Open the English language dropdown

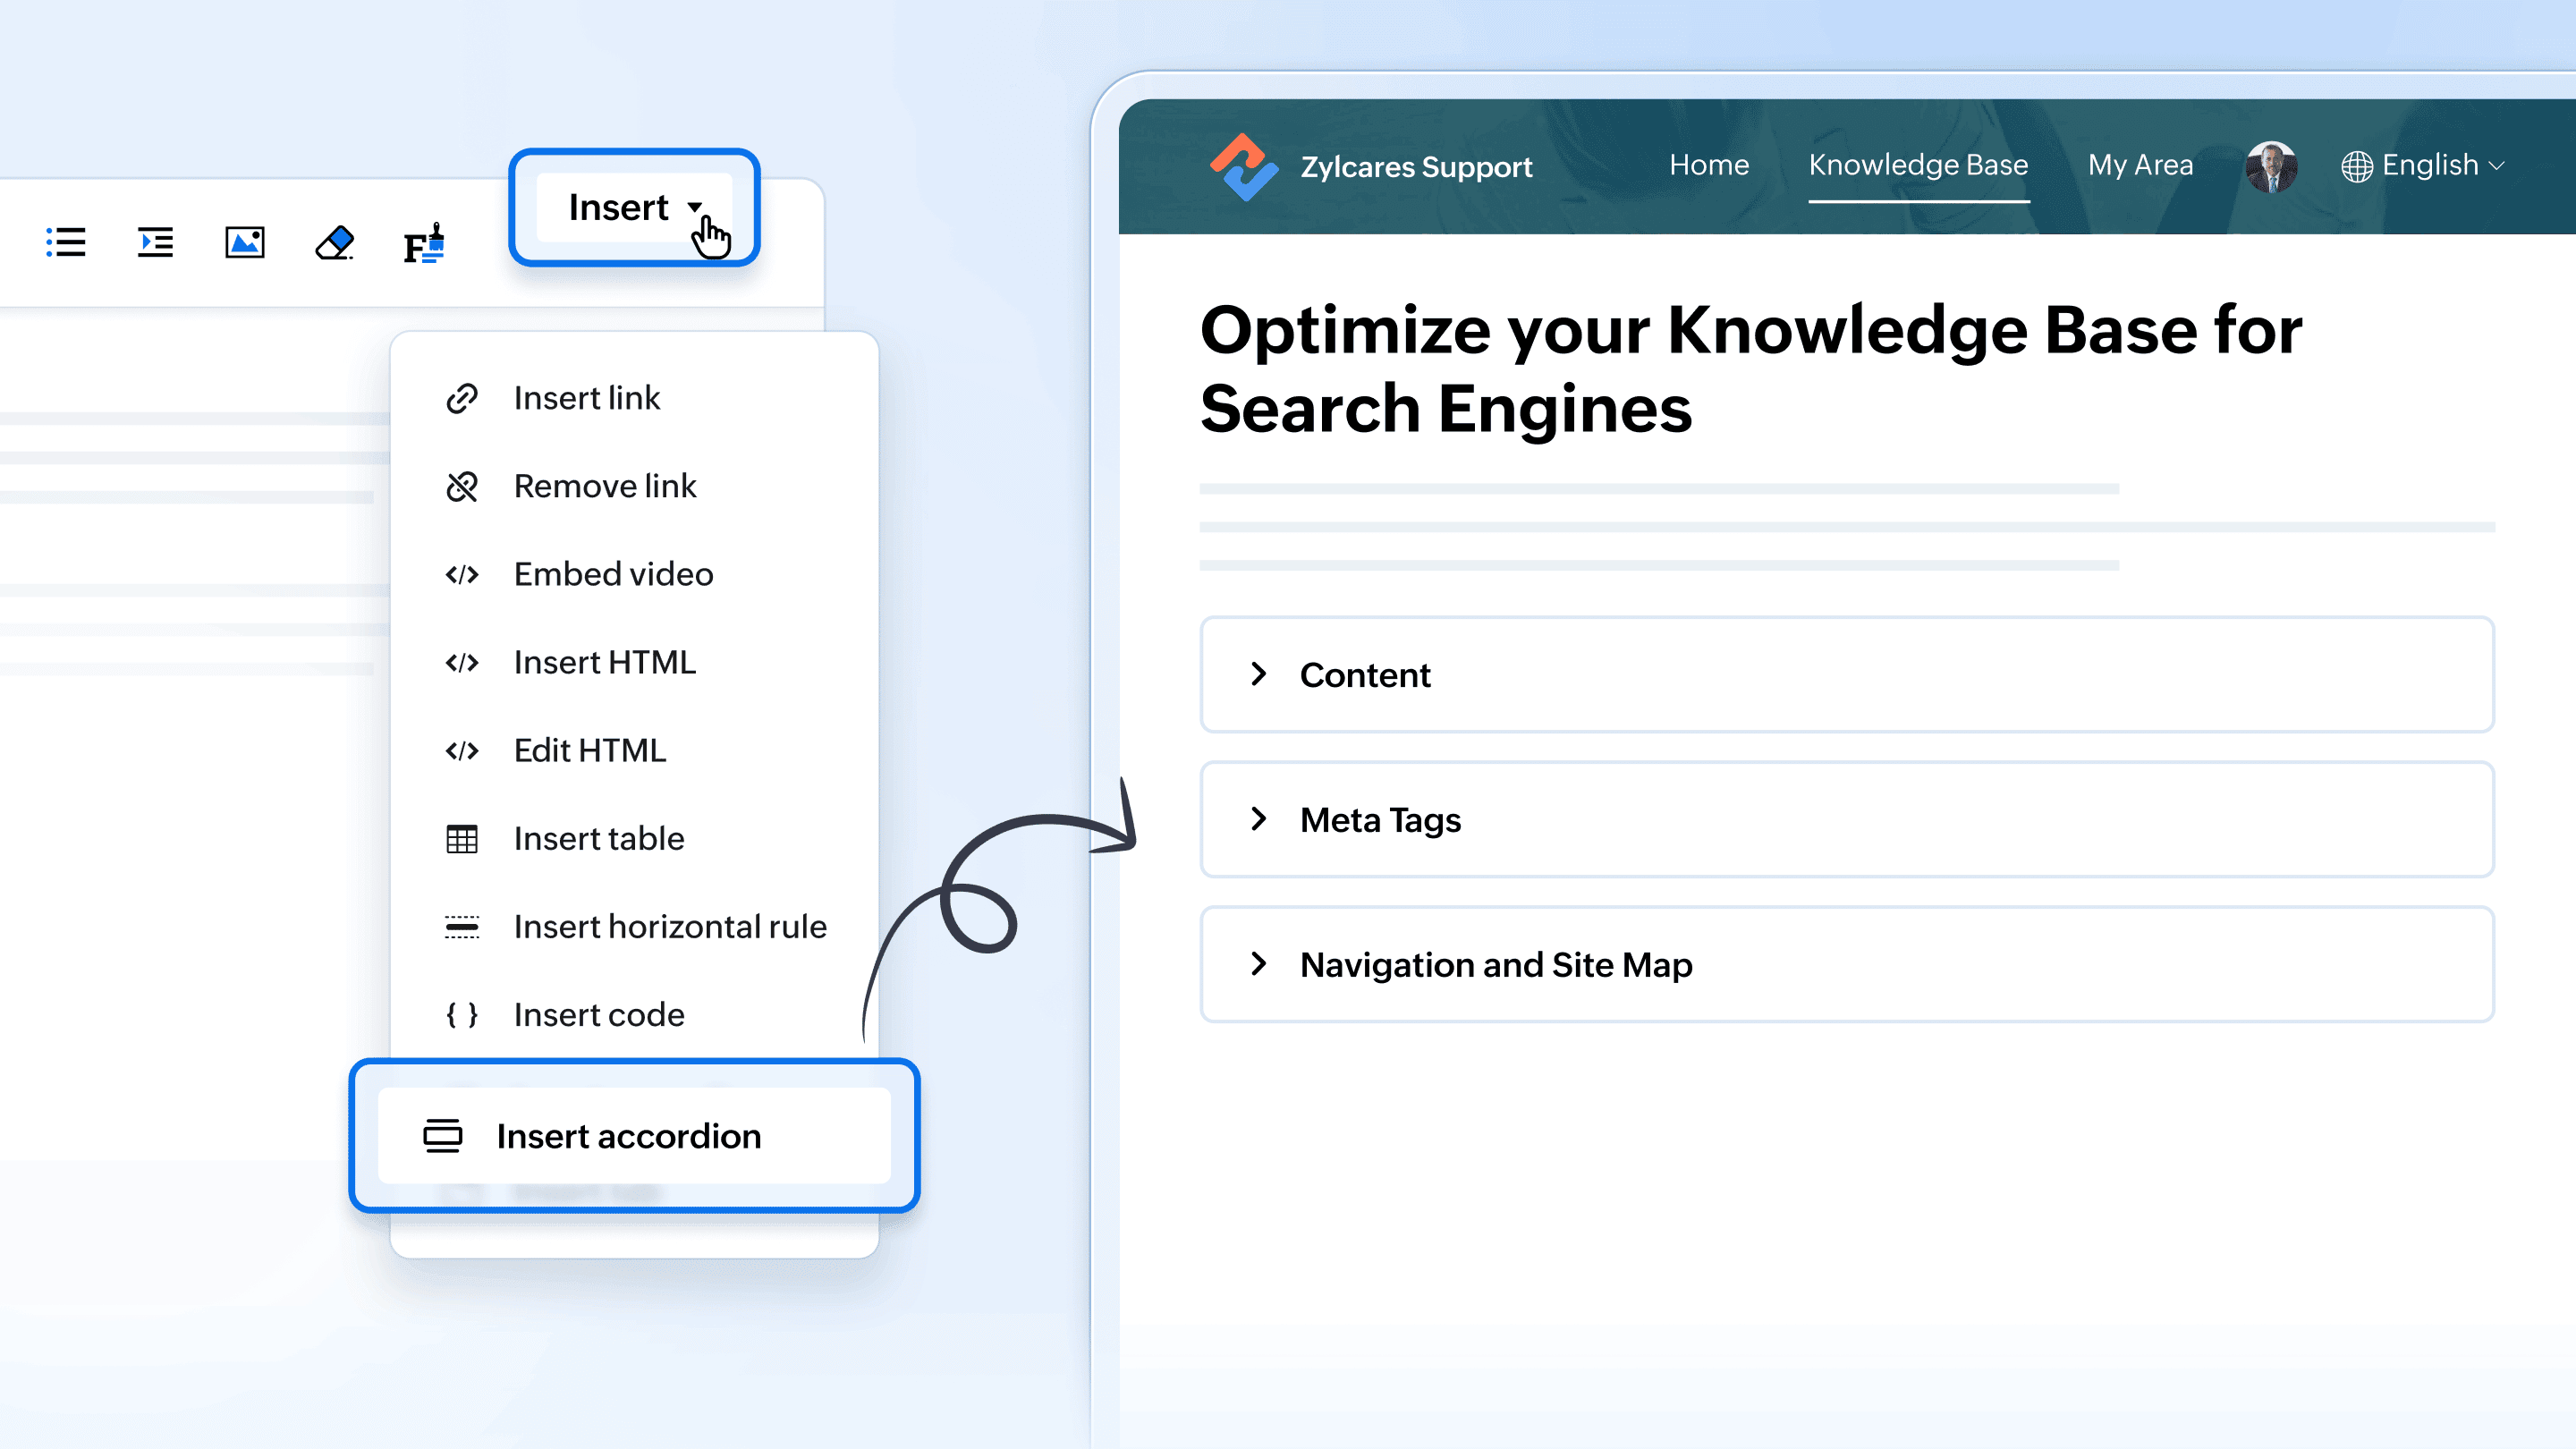(2441, 165)
